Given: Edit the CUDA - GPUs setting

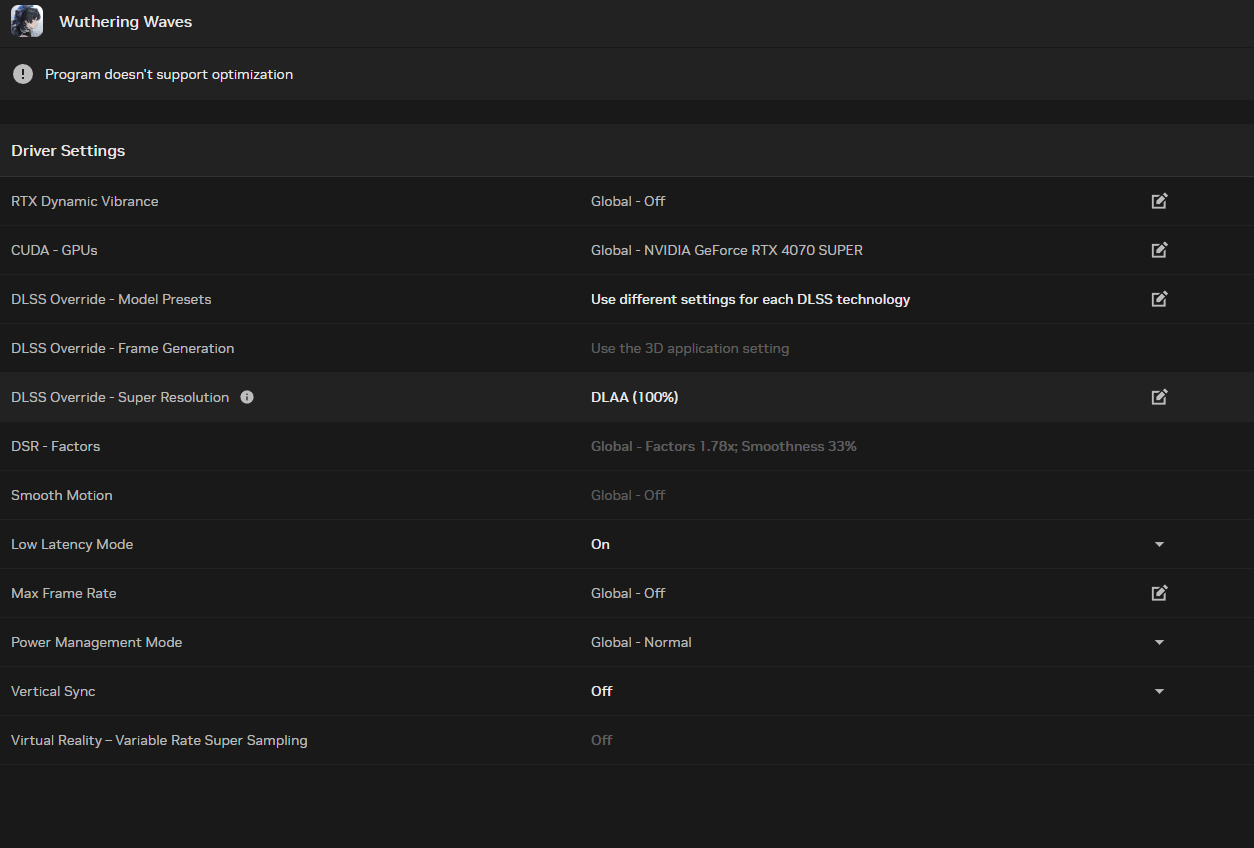Looking at the screenshot, I should click(x=1159, y=250).
